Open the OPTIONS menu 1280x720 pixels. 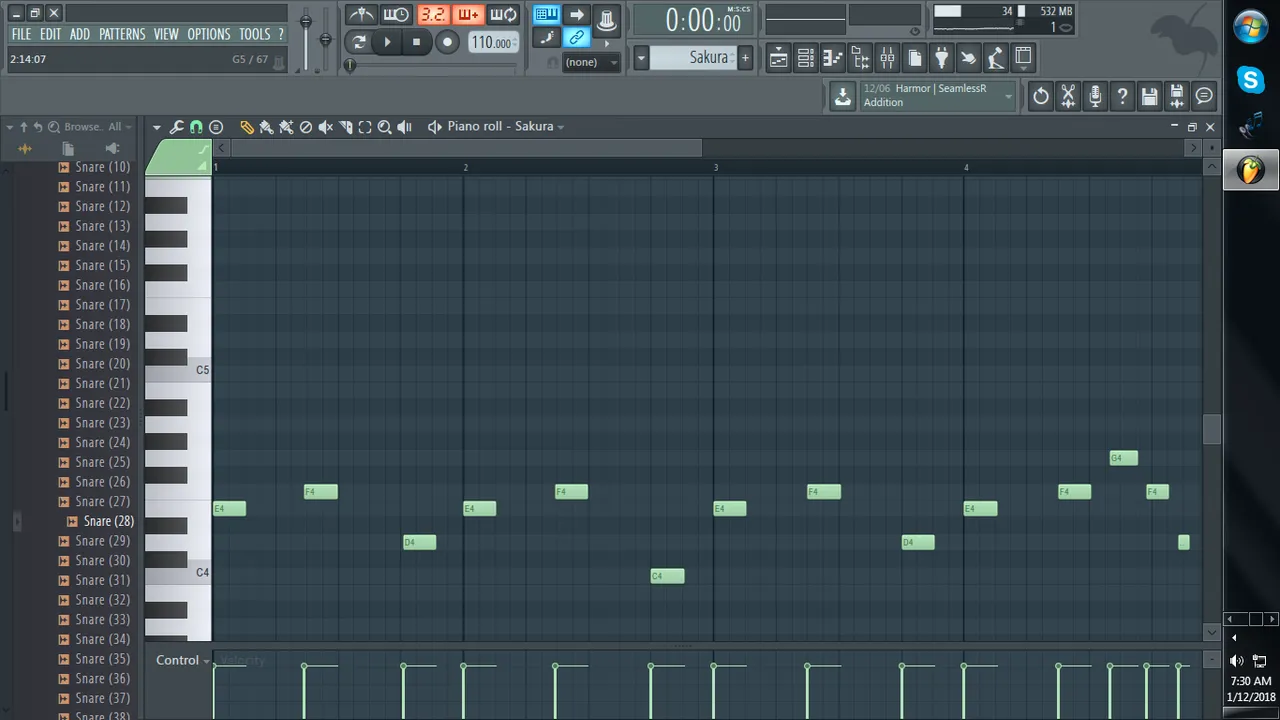[208, 34]
